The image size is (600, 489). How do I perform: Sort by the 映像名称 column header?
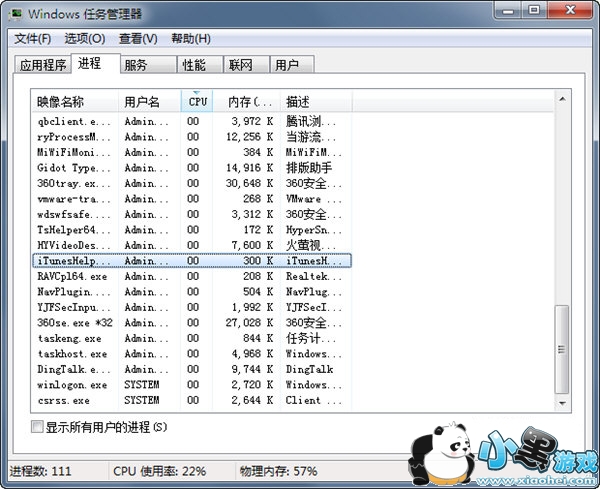[75, 102]
